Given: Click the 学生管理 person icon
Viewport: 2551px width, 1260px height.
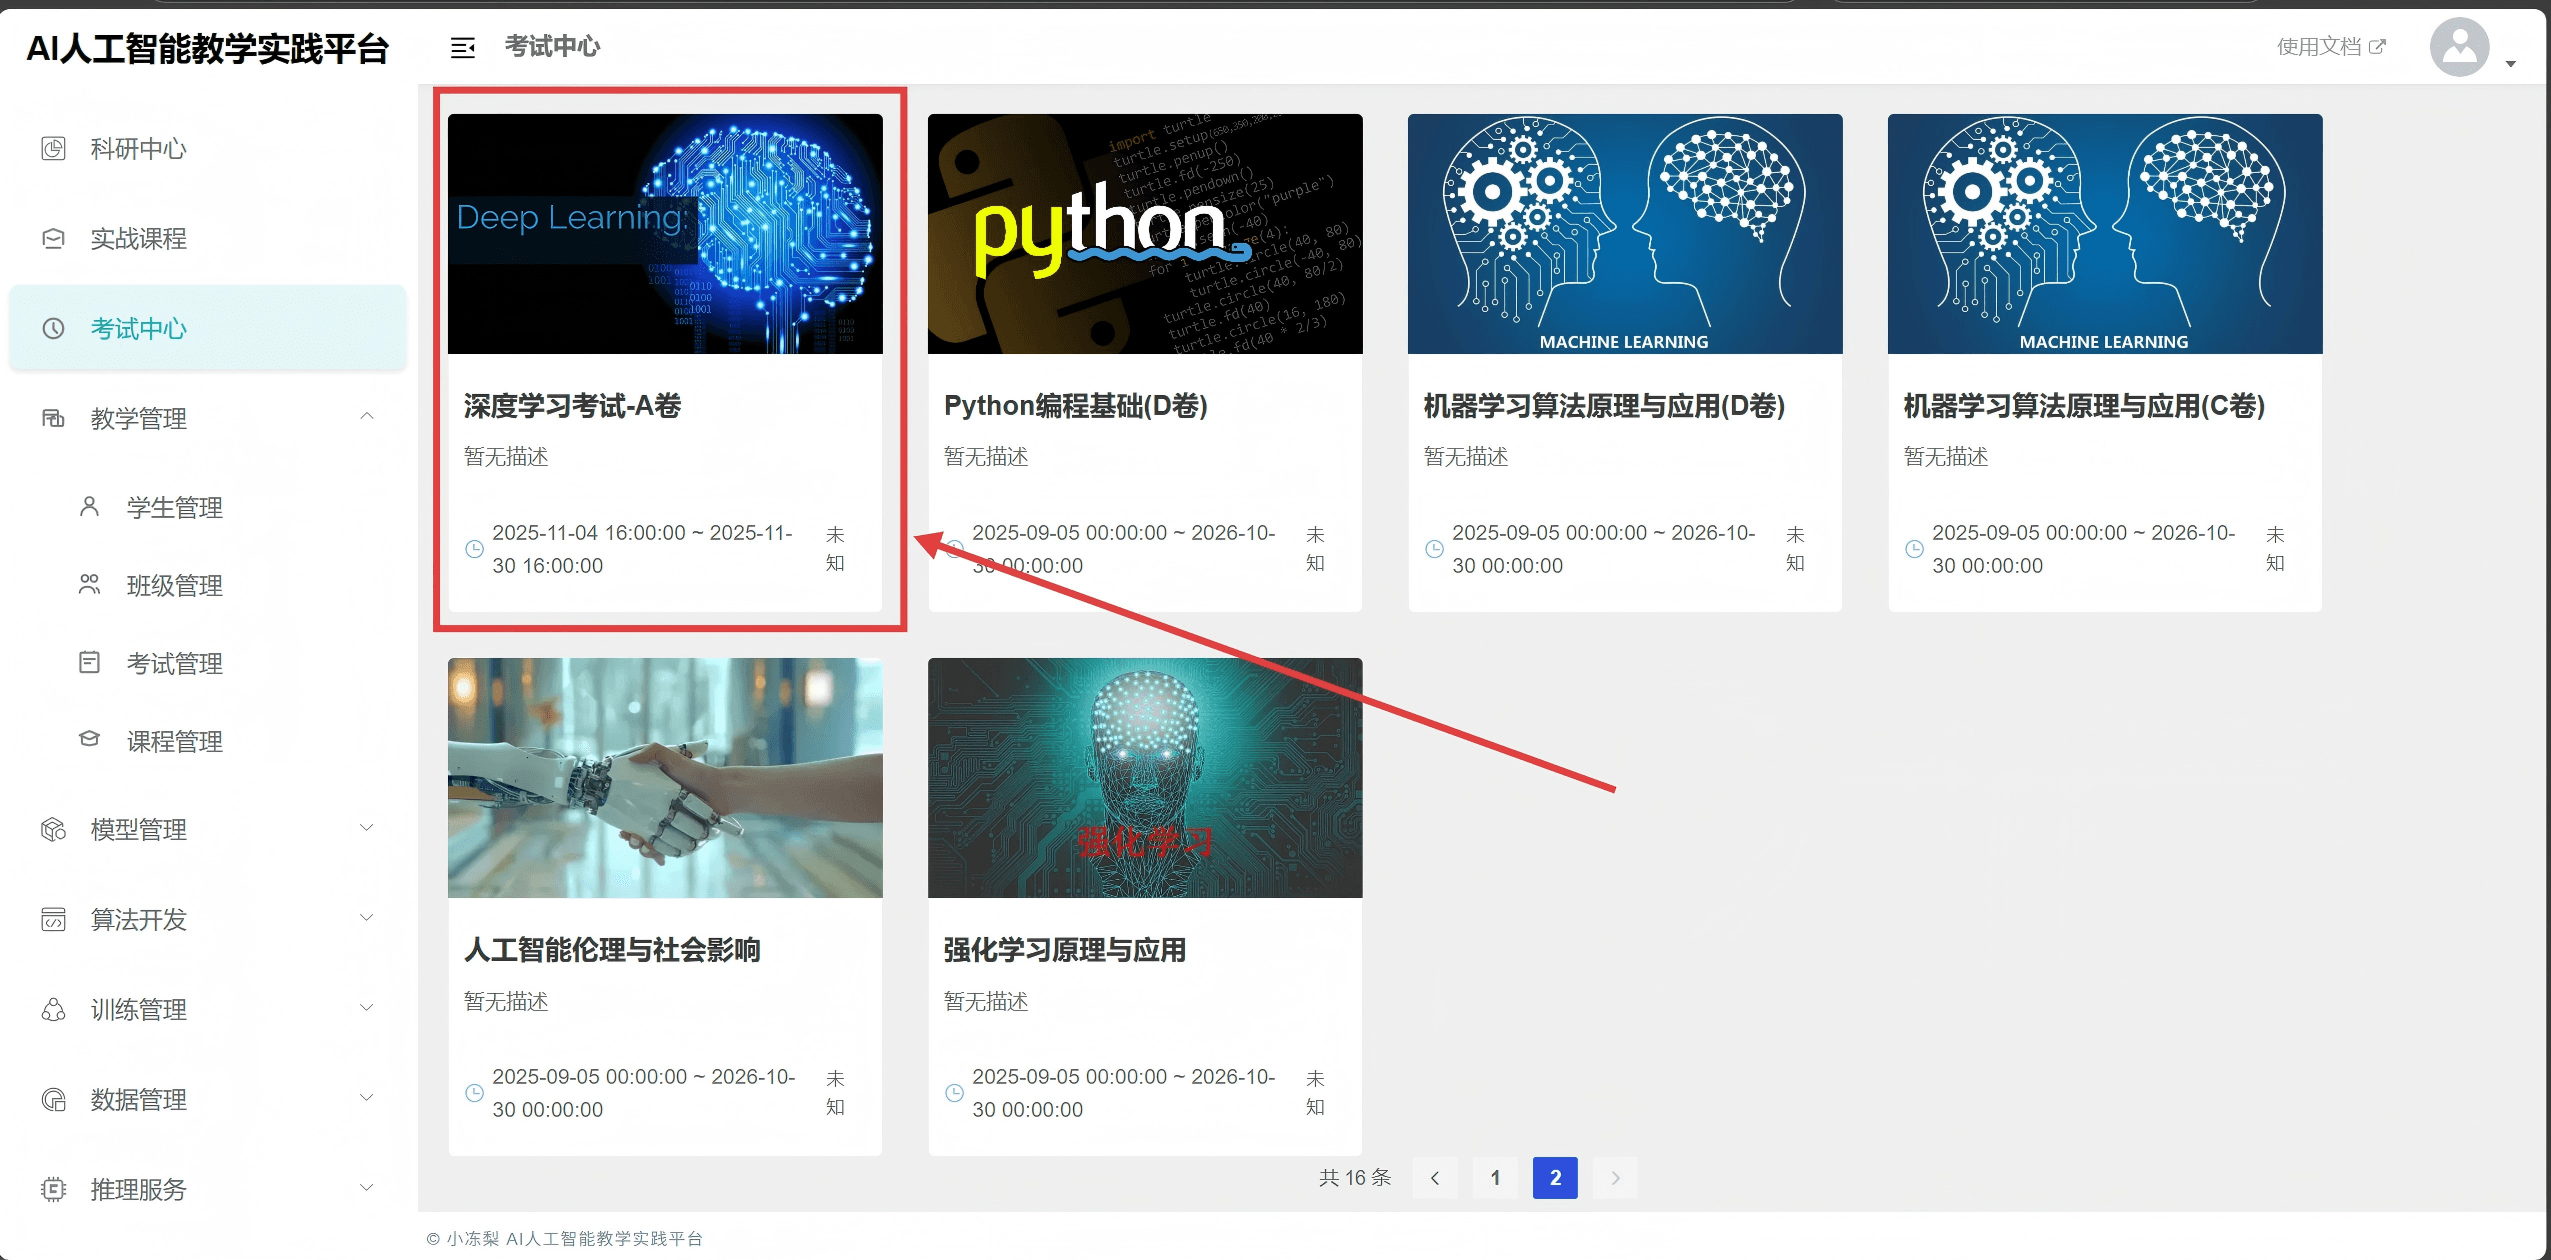Looking at the screenshot, I should click(x=89, y=507).
